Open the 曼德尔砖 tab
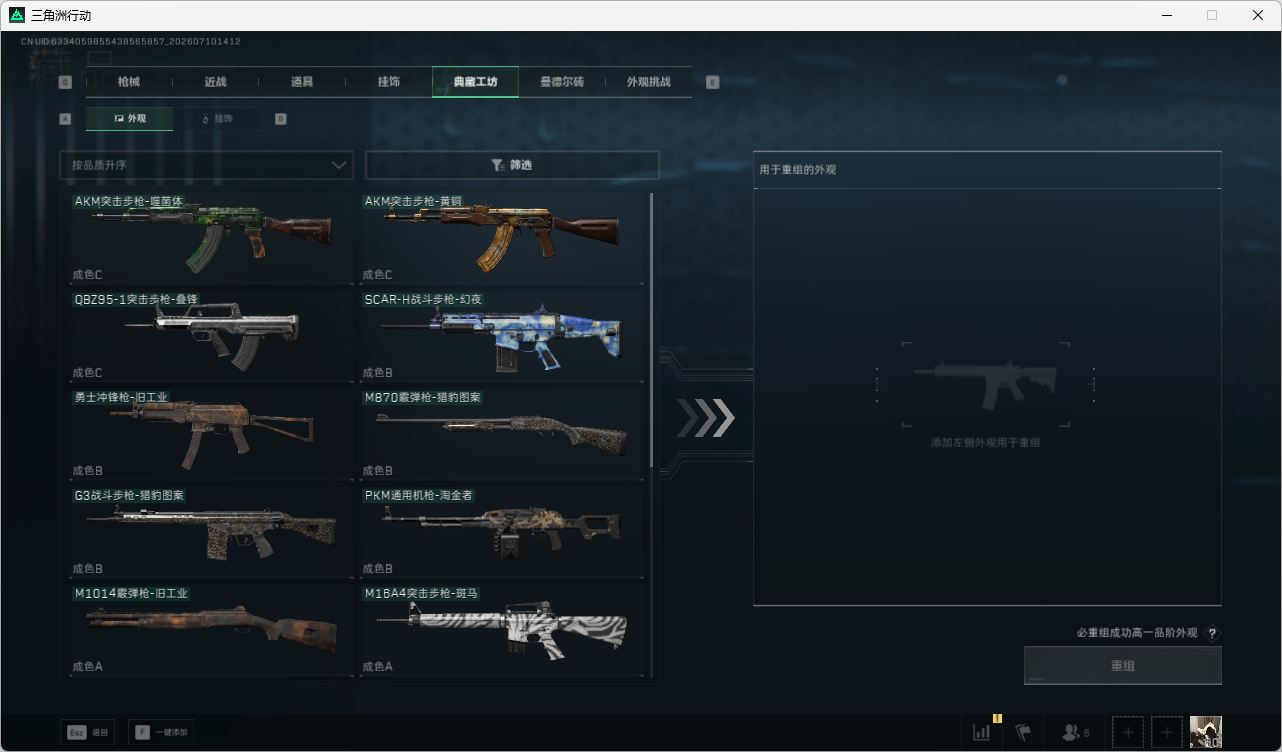 click(562, 82)
